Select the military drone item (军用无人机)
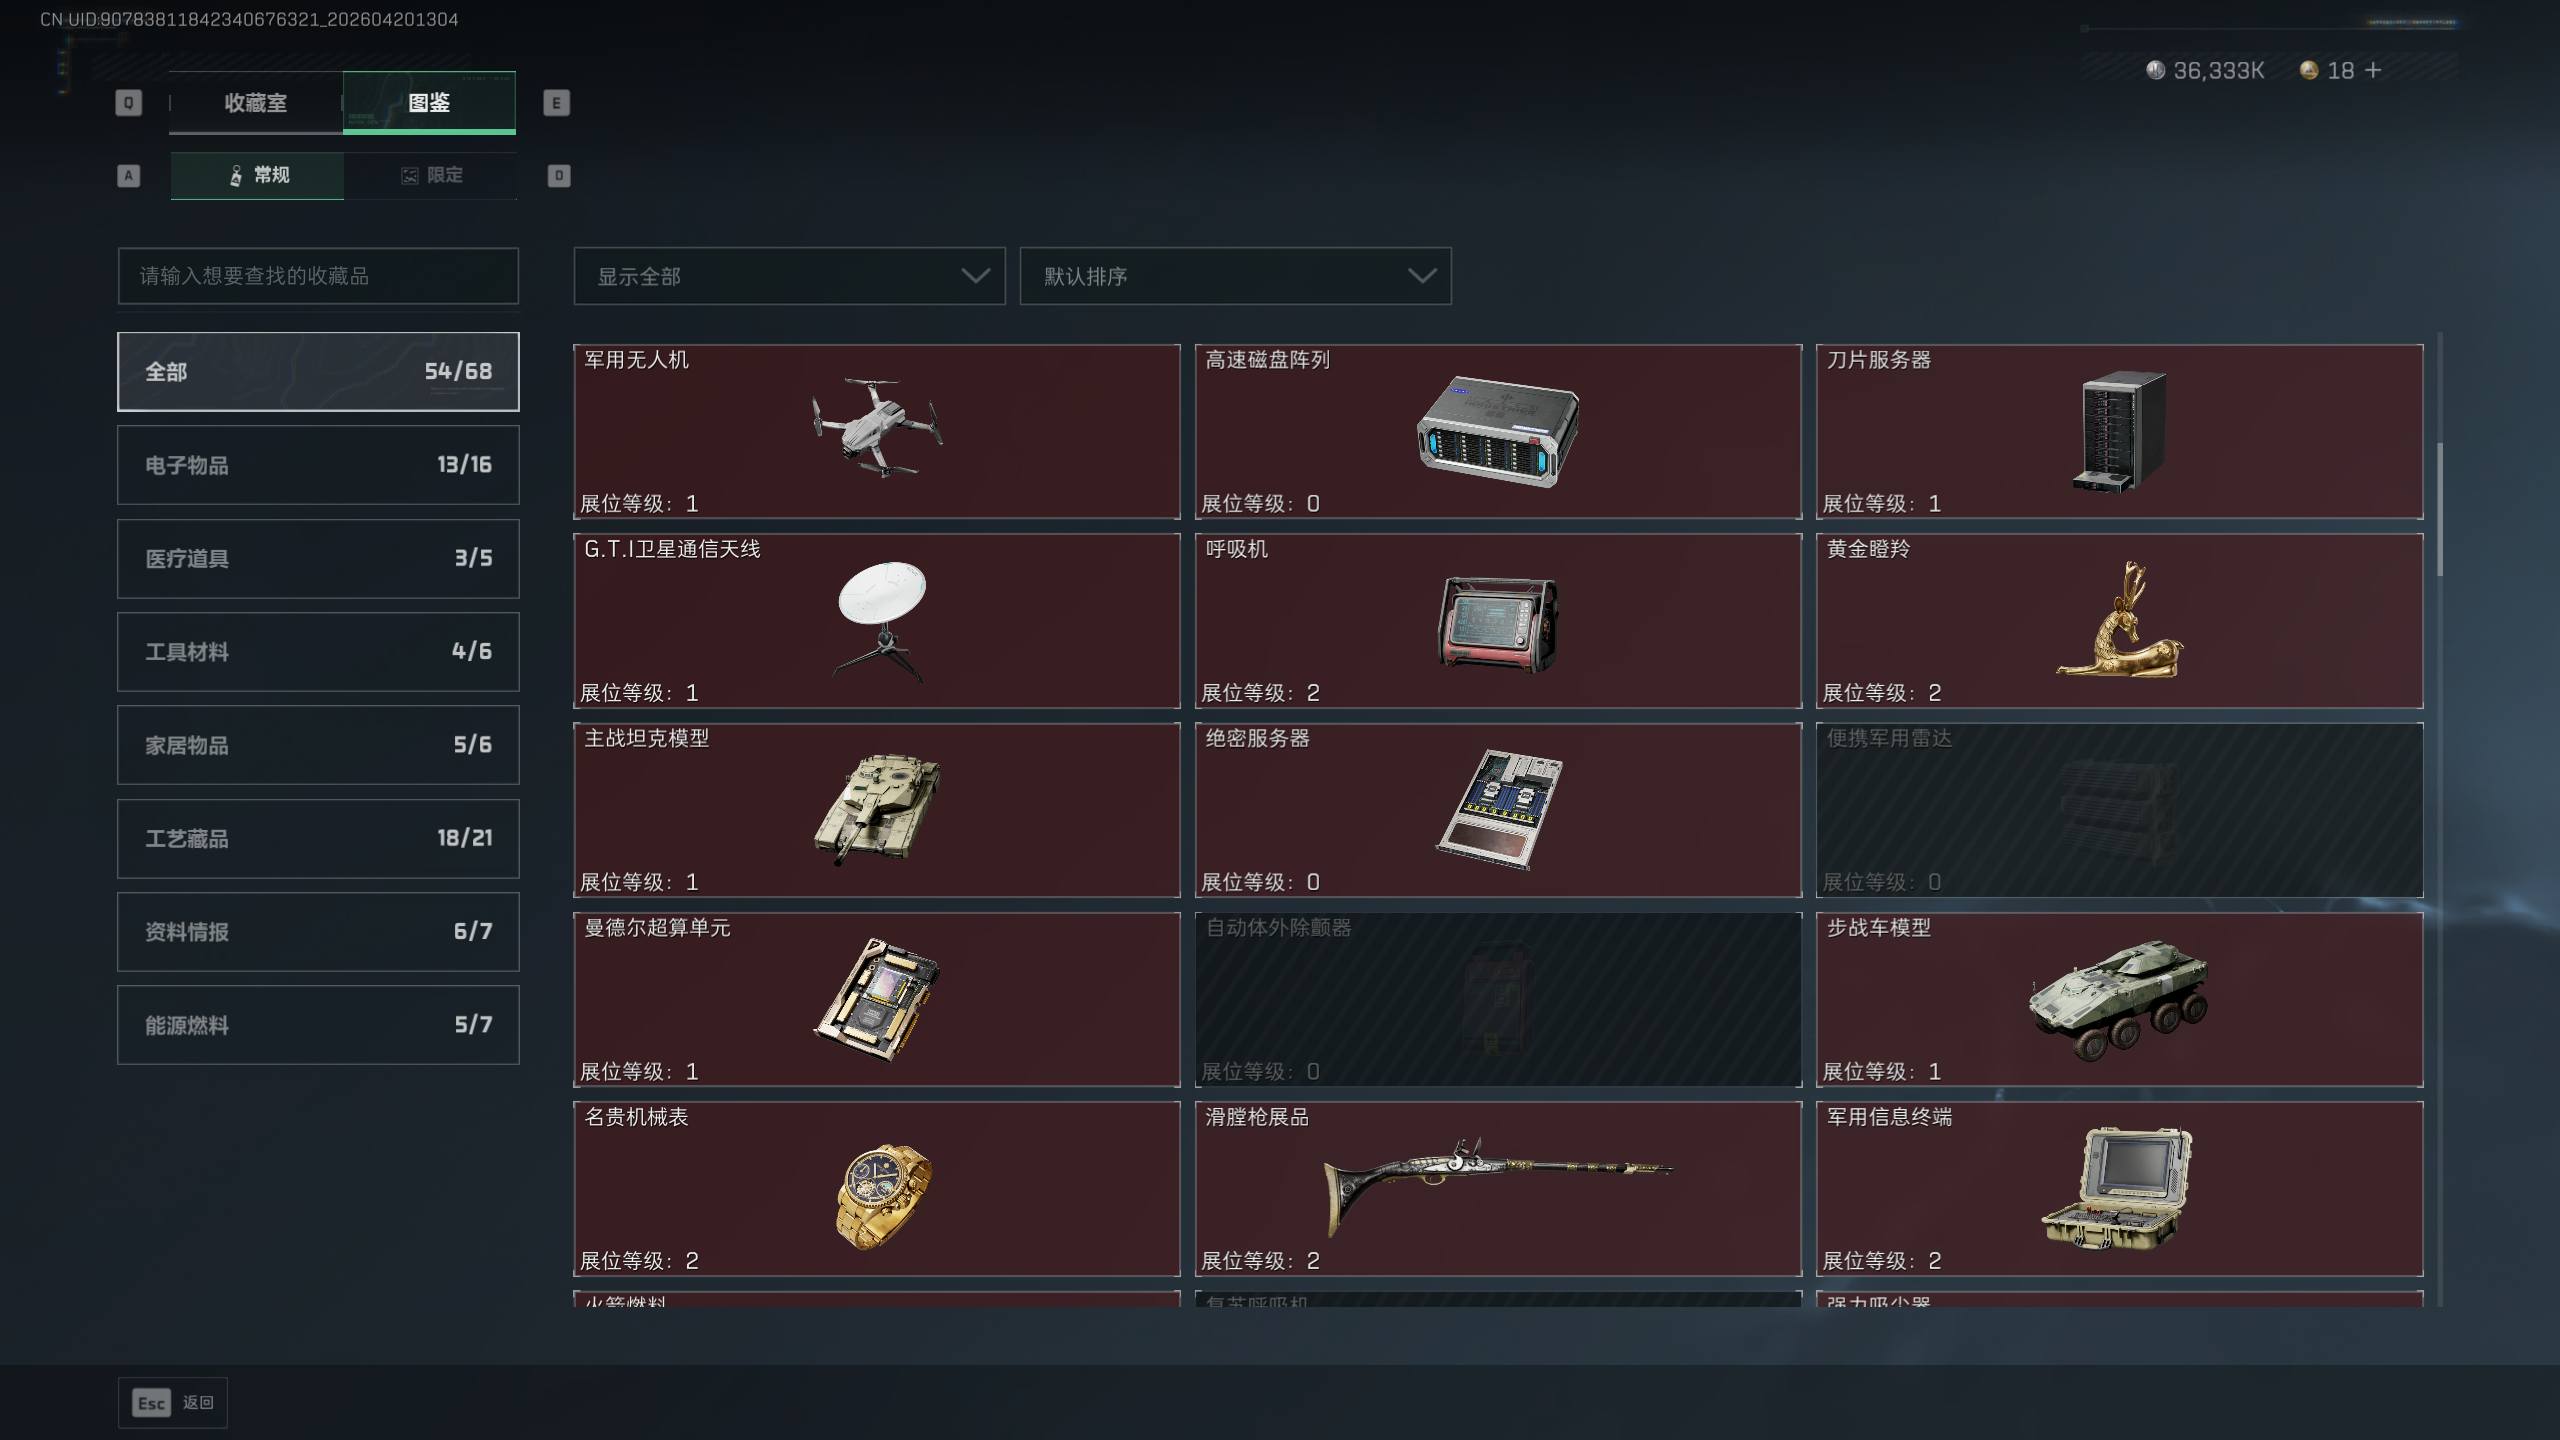The width and height of the screenshot is (2560, 1440). point(876,432)
